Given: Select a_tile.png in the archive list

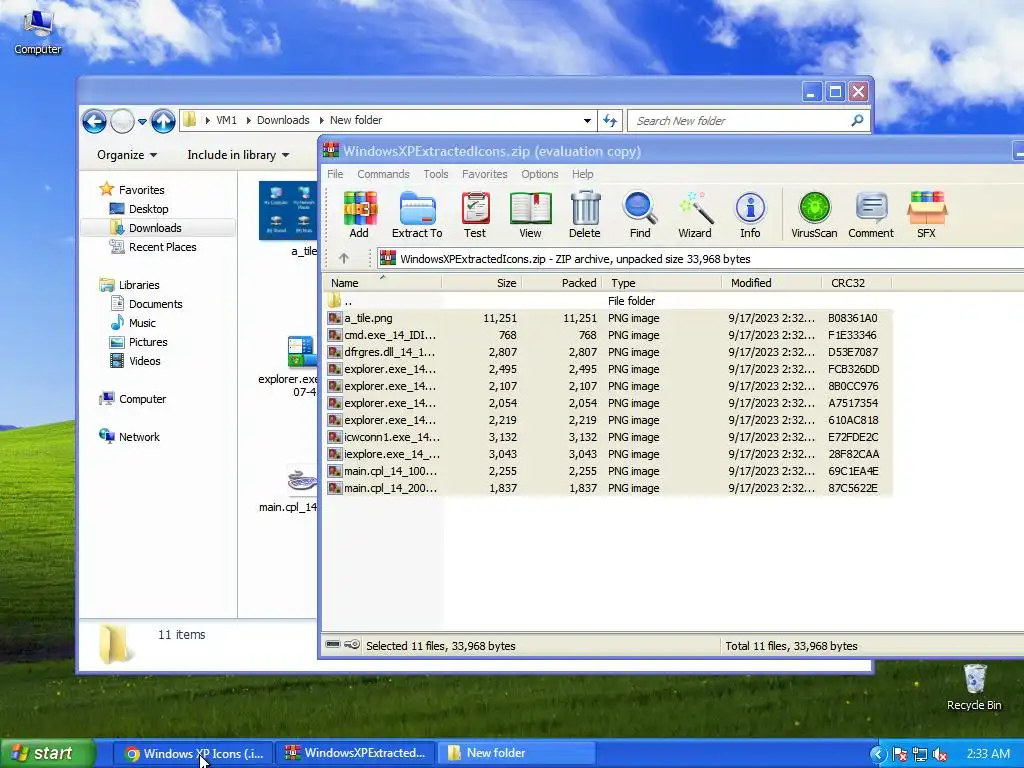Looking at the screenshot, I should coord(609,318).
